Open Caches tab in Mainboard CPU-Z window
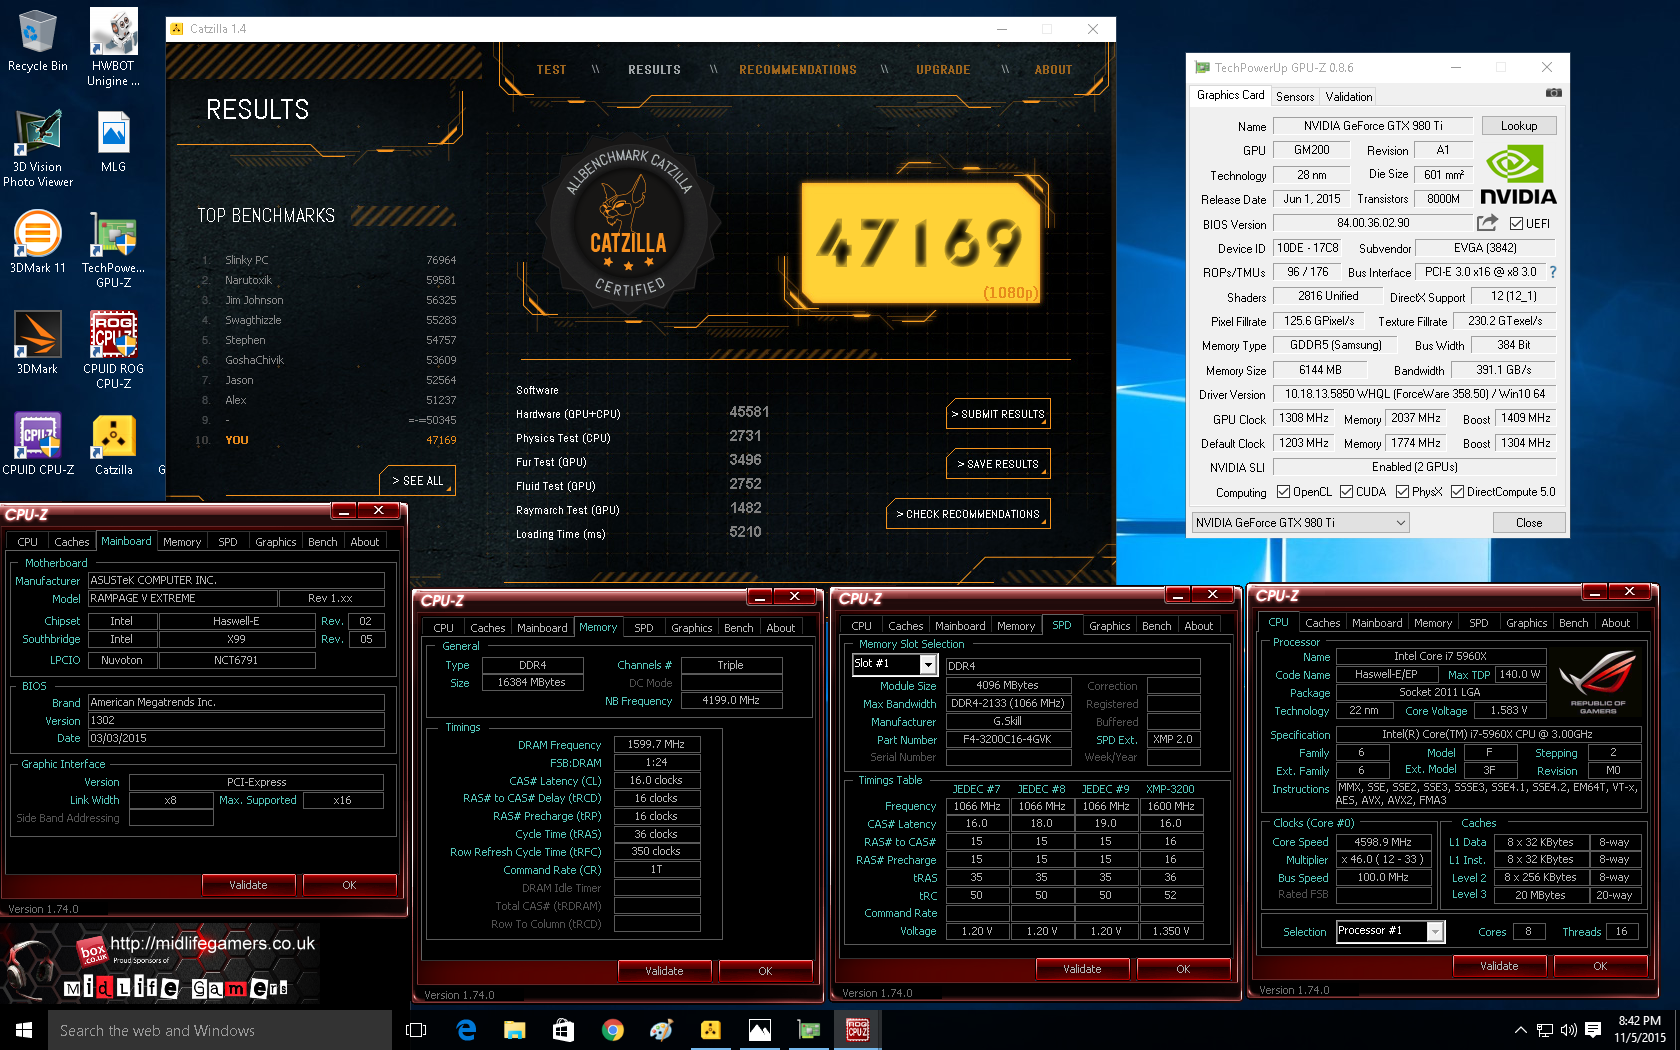This screenshot has height=1050, width=1680. pos(72,542)
